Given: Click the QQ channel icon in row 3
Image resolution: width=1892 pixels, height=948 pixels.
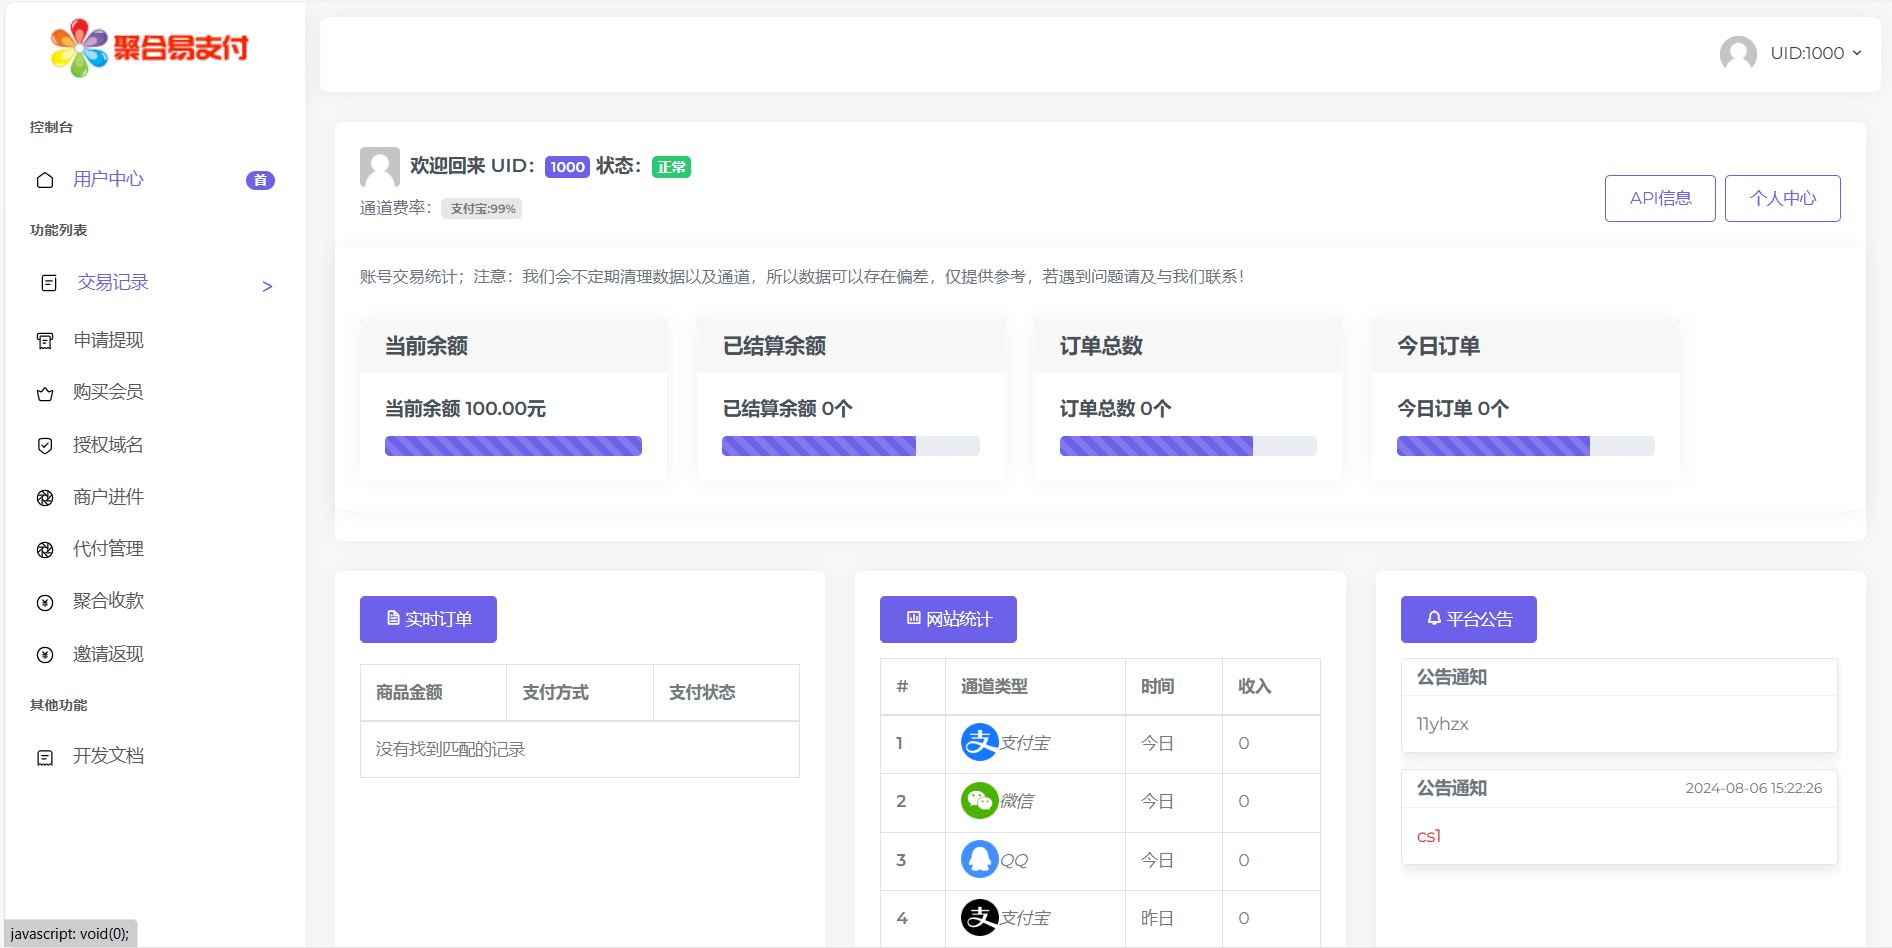Looking at the screenshot, I should tap(979, 860).
